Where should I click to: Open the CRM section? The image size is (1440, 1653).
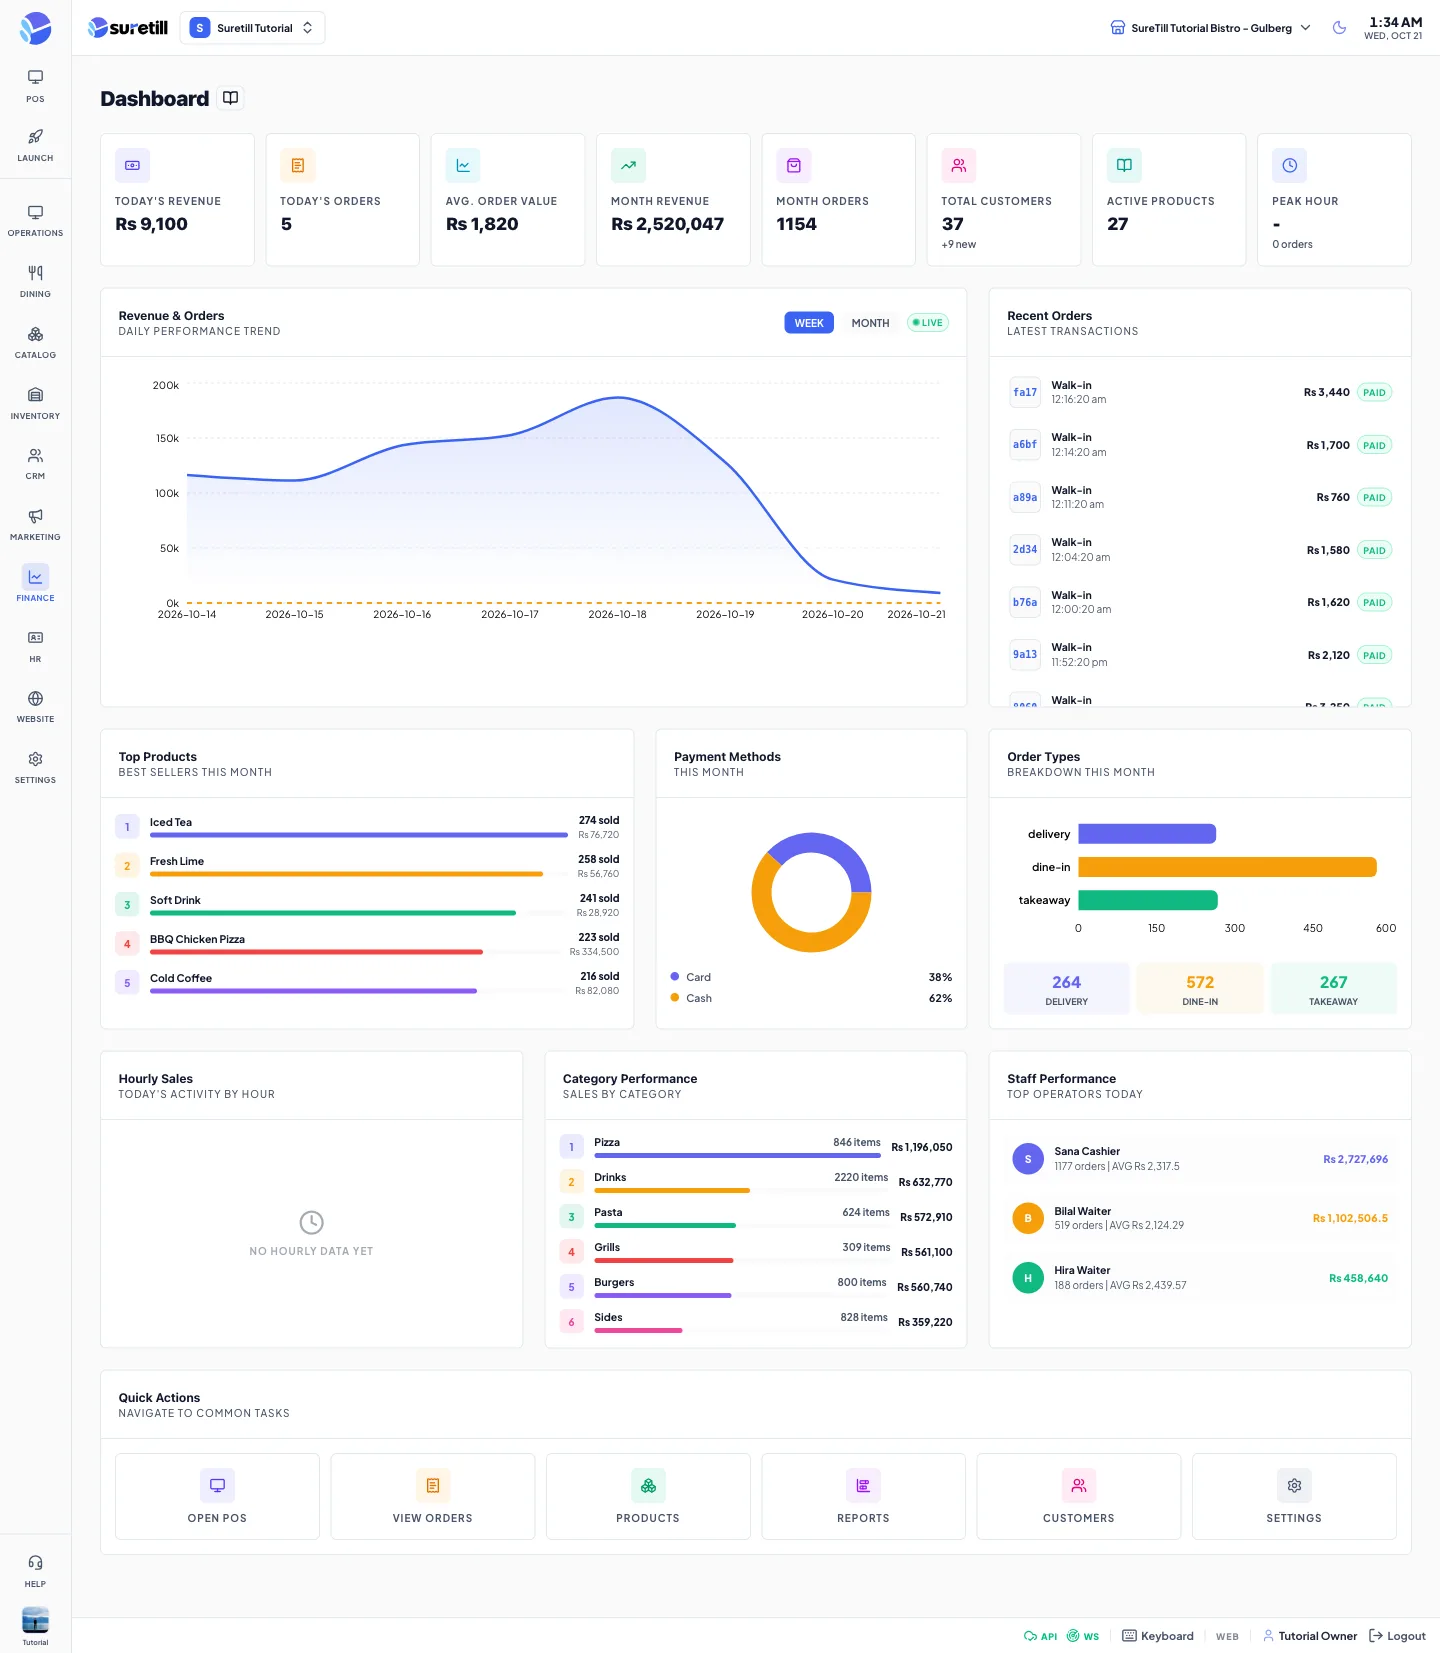(x=35, y=464)
